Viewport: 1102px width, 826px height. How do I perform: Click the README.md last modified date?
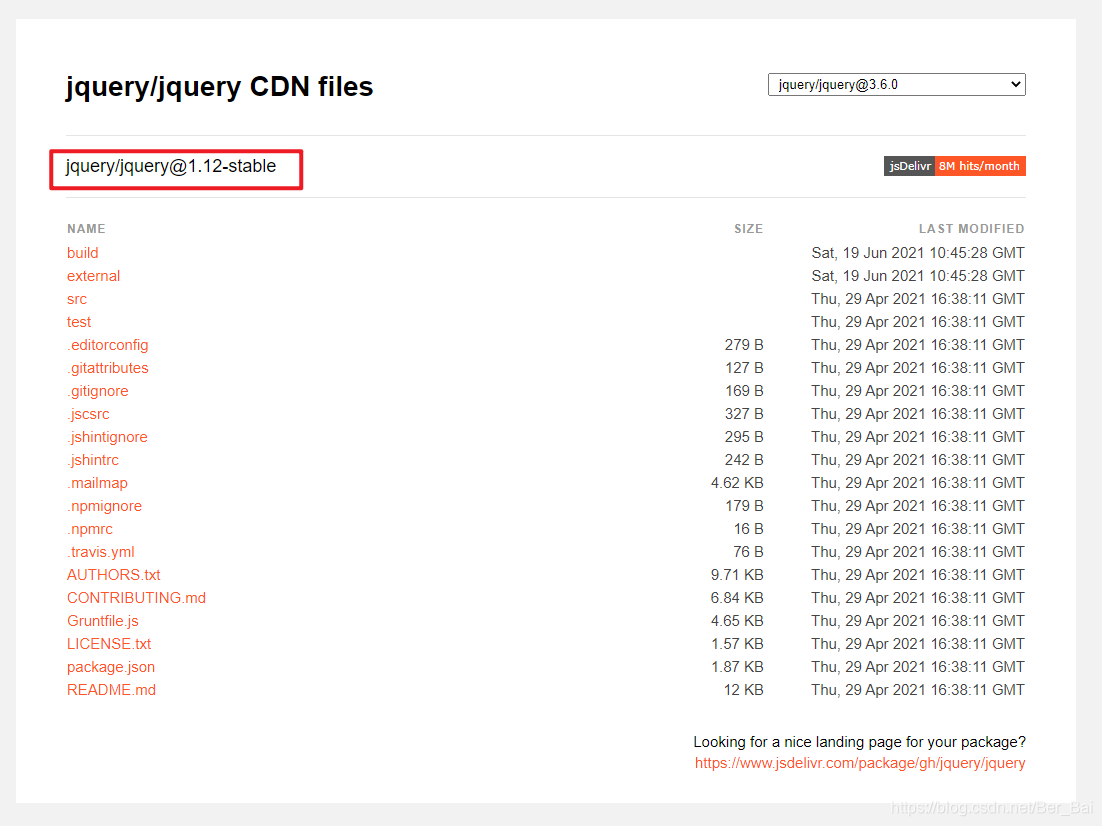918,690
